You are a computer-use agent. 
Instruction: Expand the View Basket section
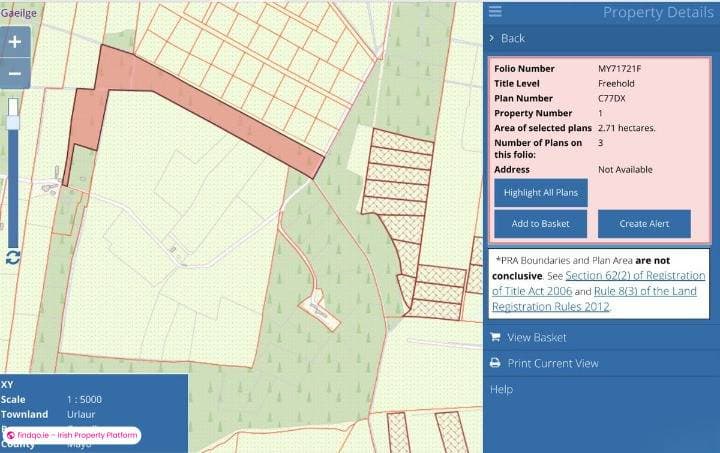(x=536, y=337)
